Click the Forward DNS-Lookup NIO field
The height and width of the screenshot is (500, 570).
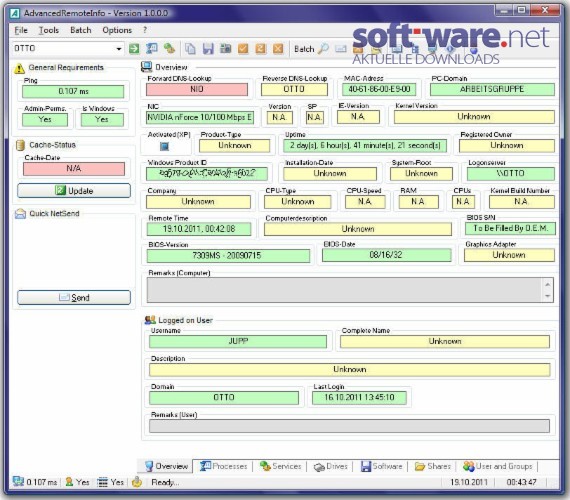click(x=197, y=89)
